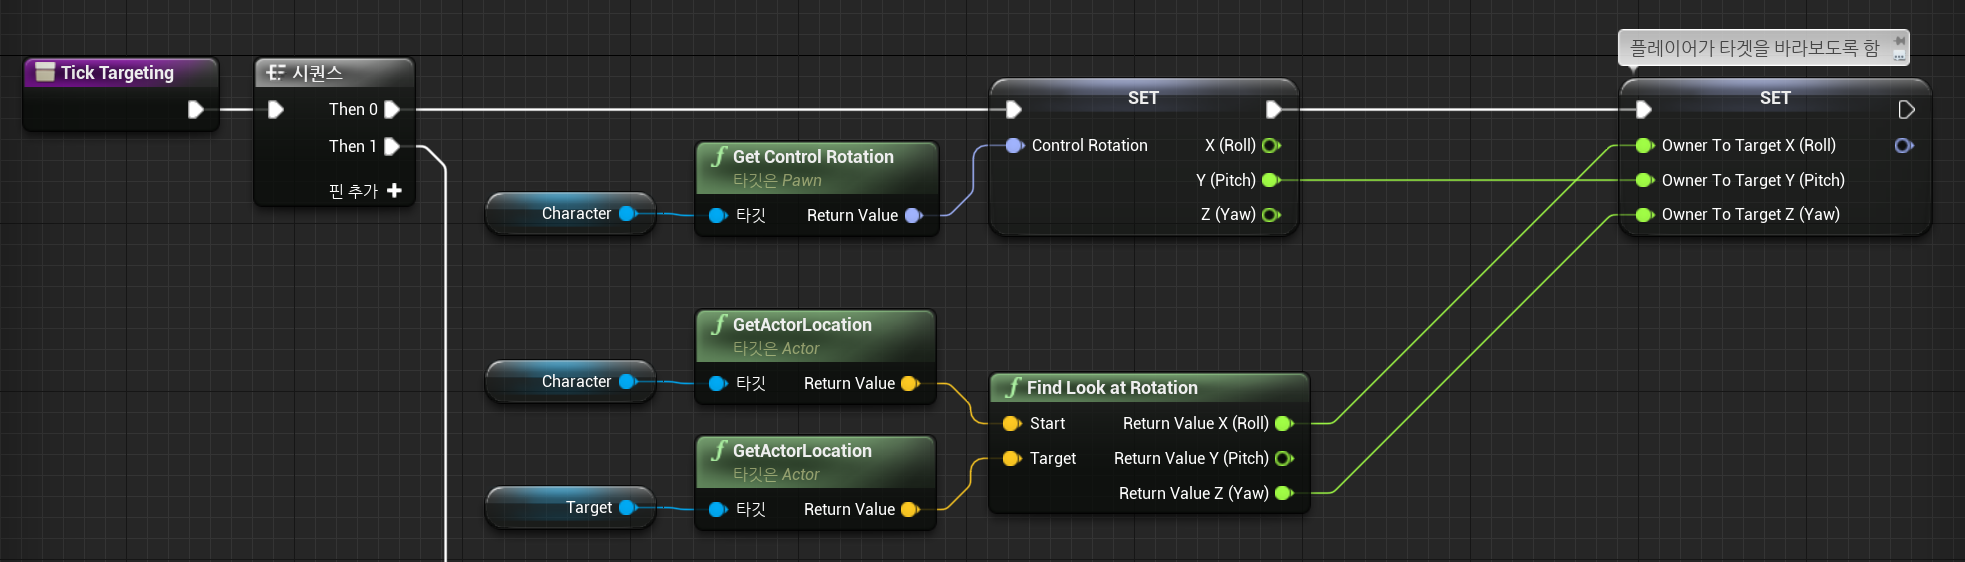Click exec input pin of Owner To Target SET node

tap(1643, 109)
